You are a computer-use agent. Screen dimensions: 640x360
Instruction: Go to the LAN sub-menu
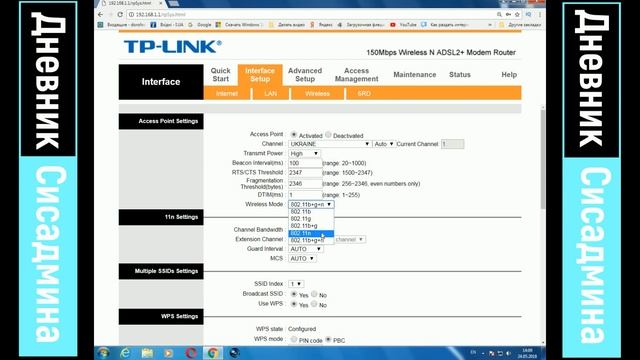270,93
